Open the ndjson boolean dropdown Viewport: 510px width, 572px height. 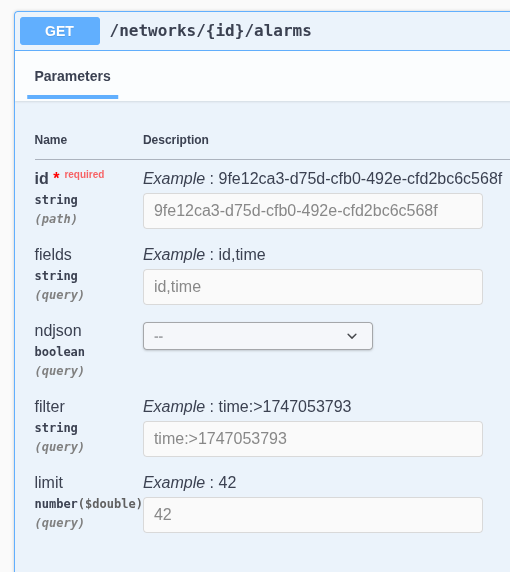258,336
